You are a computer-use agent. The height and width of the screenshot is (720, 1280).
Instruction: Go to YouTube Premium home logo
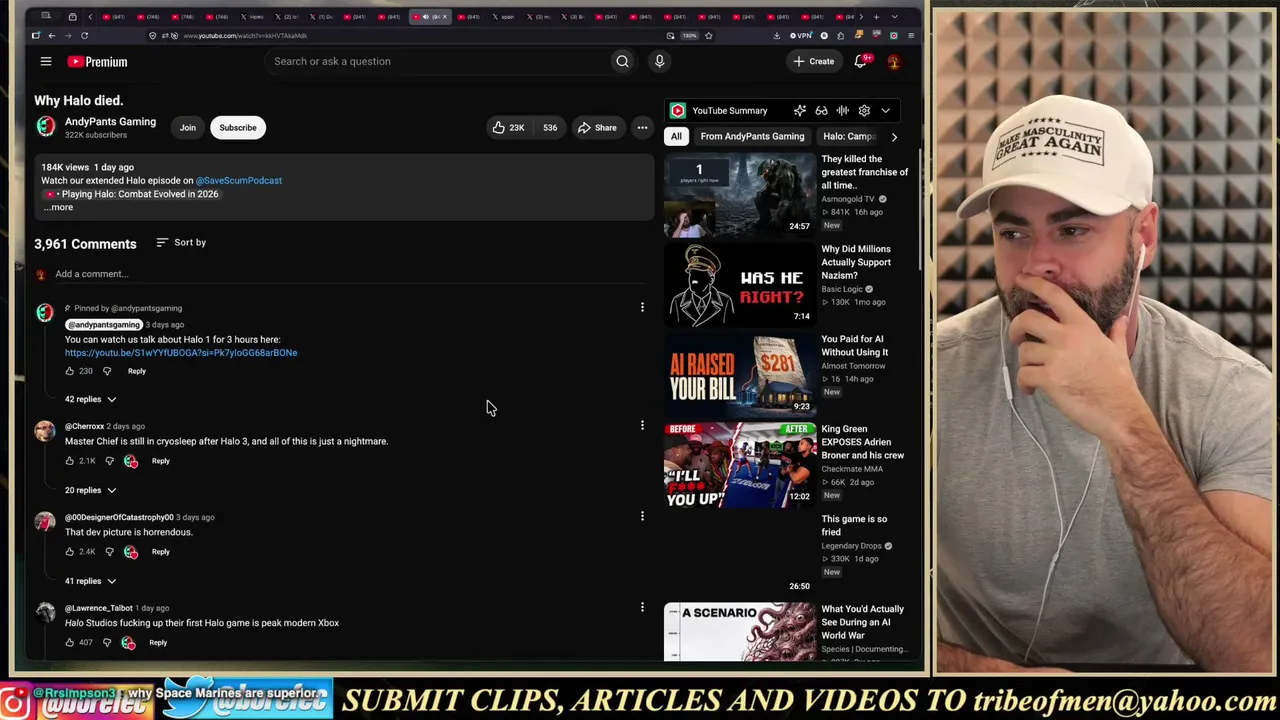[98, 62]
